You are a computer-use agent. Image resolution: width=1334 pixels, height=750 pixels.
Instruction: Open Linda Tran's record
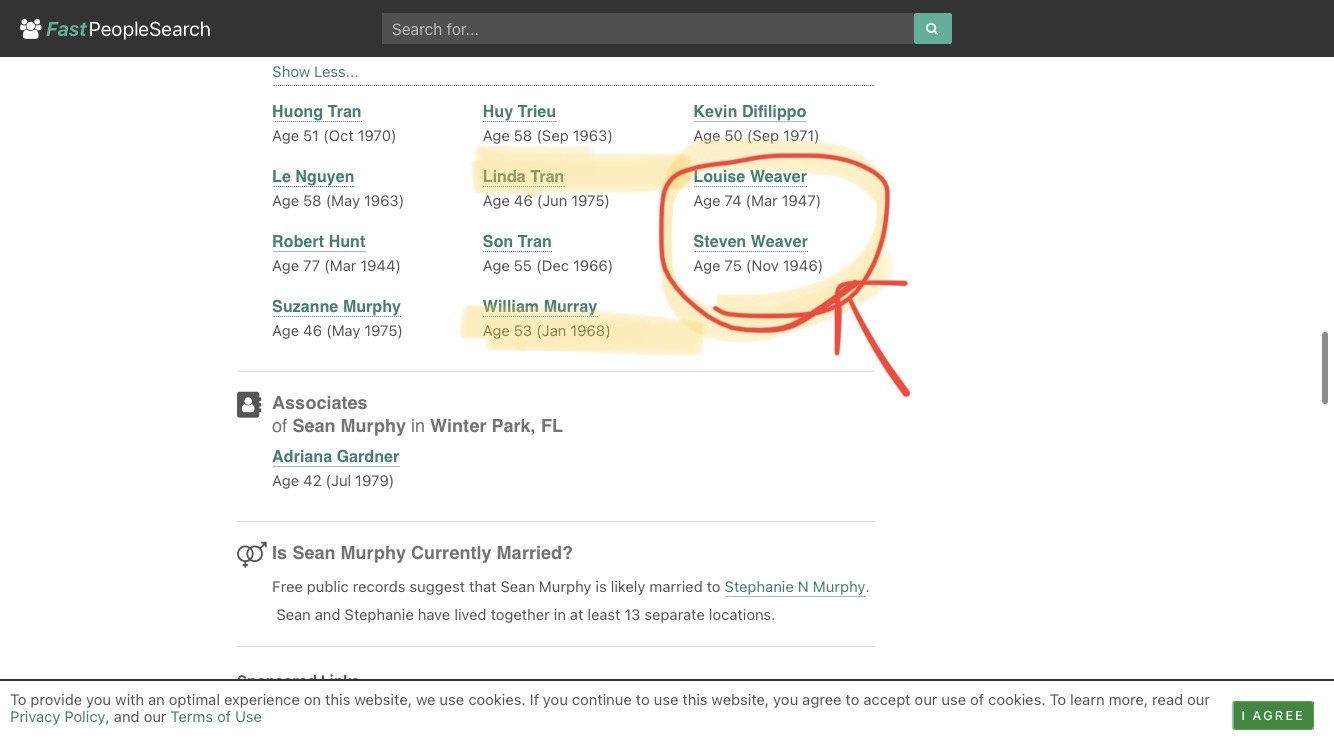pos(523,176)
